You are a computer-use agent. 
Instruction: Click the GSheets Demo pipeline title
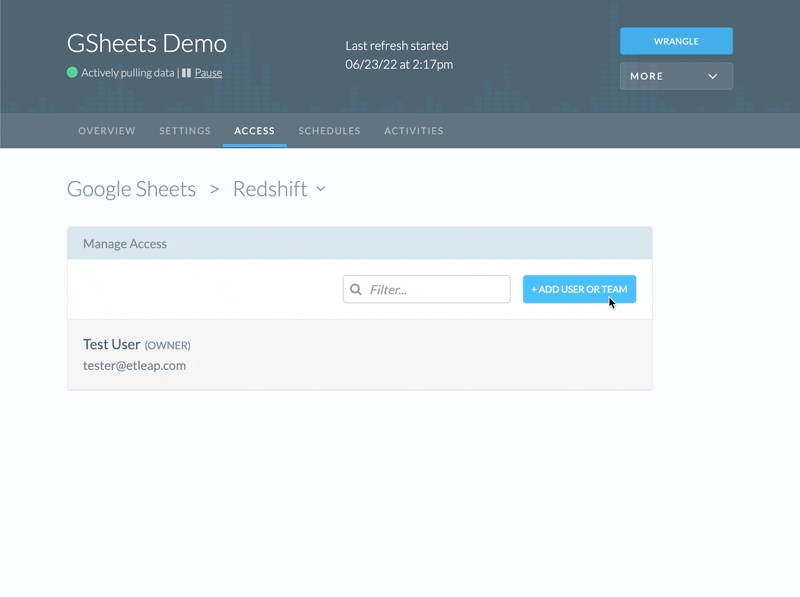tap(147, 44)
